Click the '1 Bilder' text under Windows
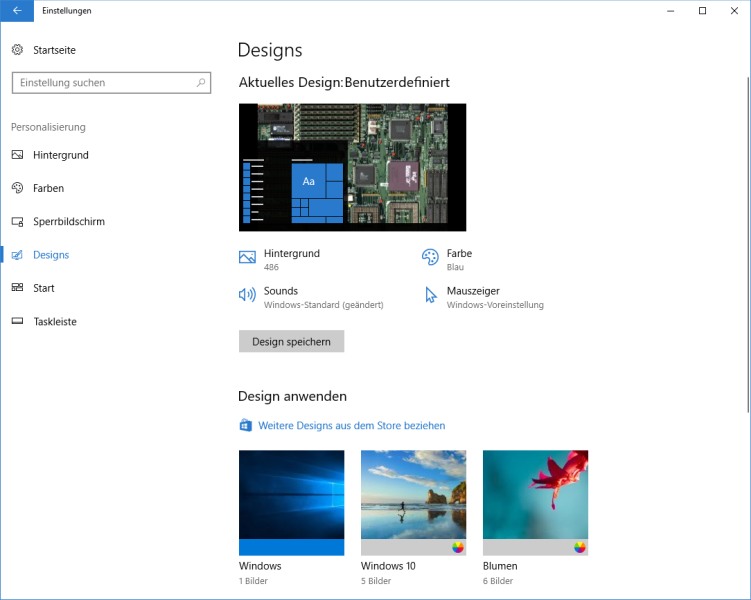 coord(253,581)
